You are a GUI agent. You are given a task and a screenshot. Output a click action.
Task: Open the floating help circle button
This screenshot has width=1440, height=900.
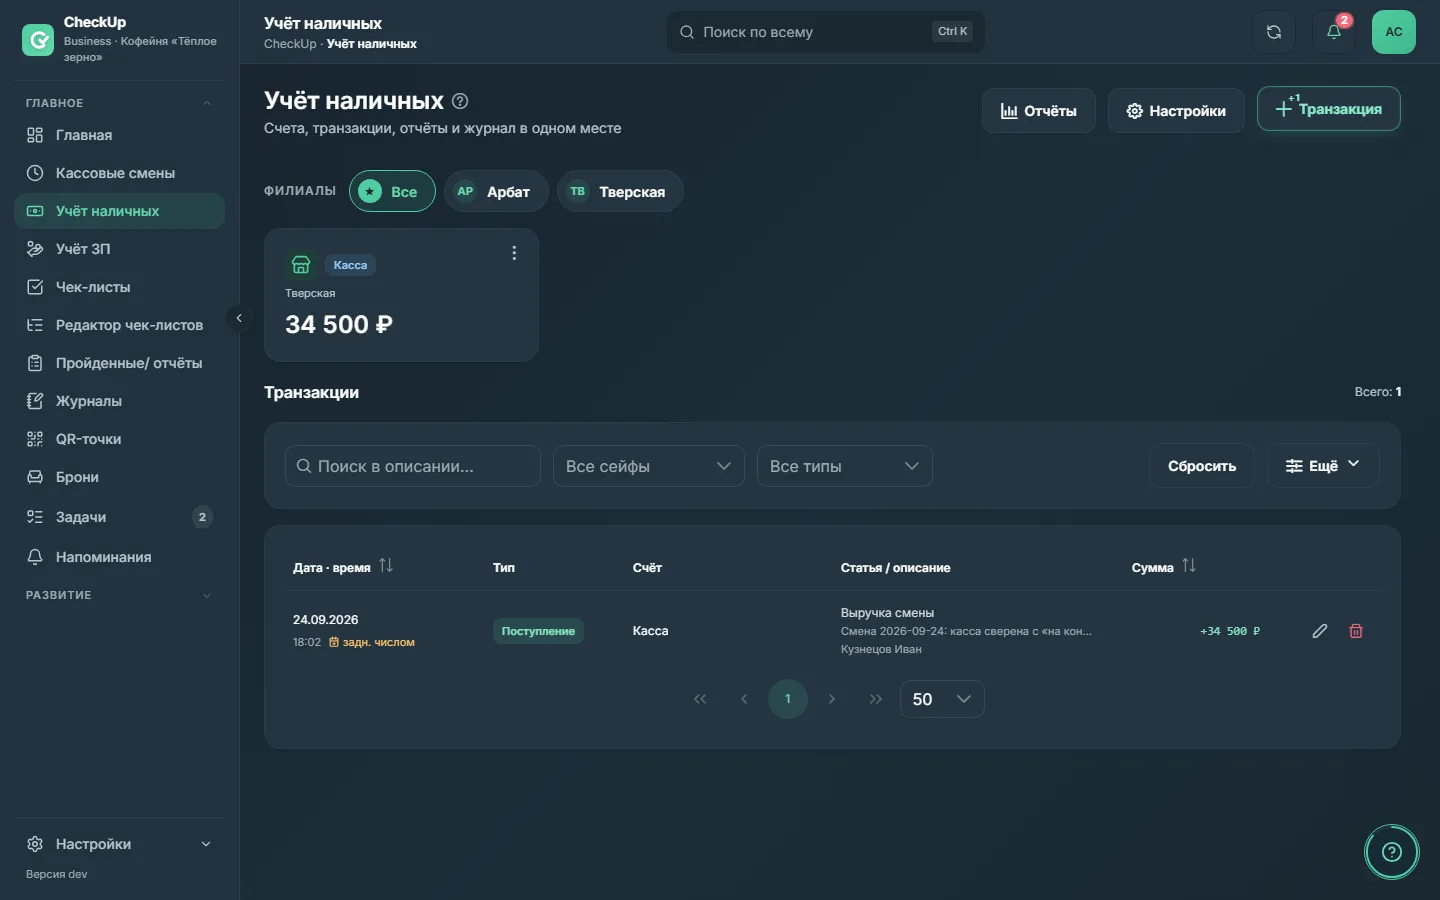1392,852
